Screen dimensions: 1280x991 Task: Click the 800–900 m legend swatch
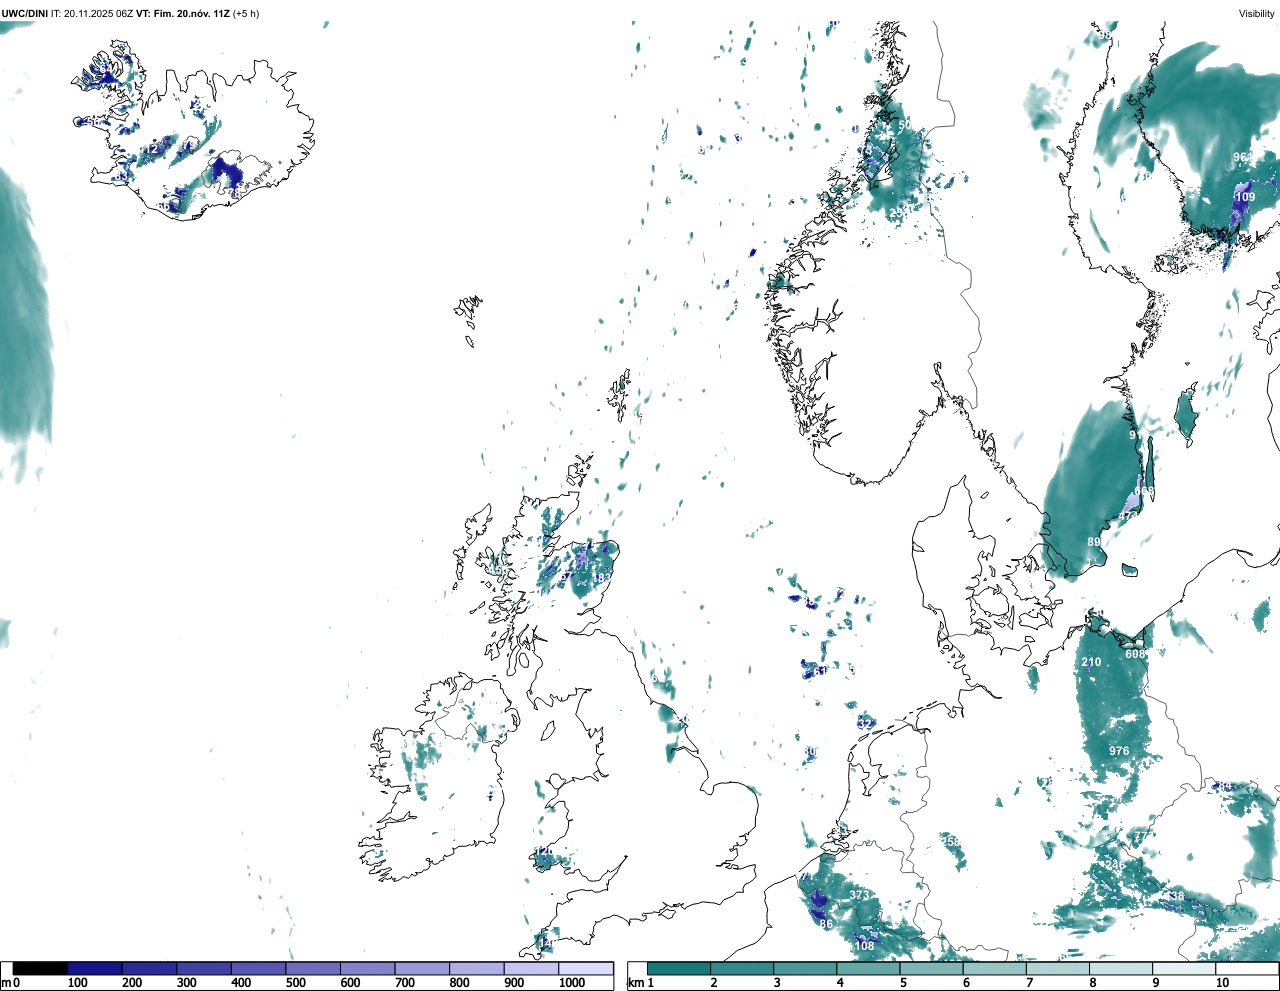coord(476,968)
